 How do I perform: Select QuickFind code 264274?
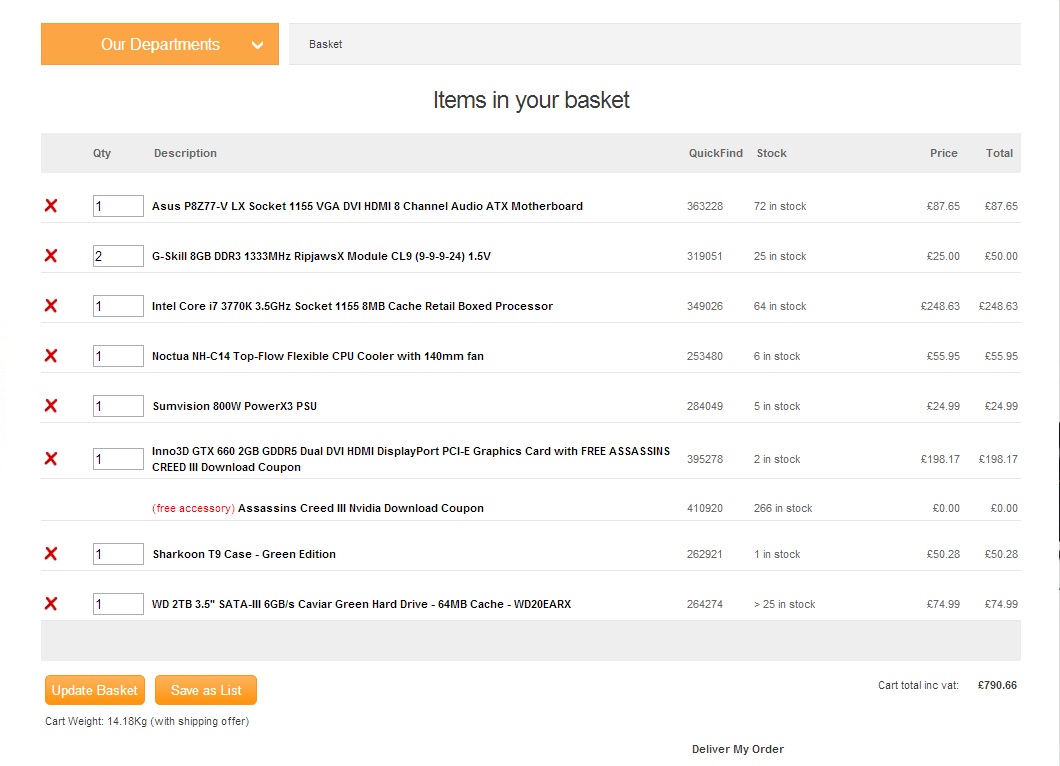(x=704, y=604)
